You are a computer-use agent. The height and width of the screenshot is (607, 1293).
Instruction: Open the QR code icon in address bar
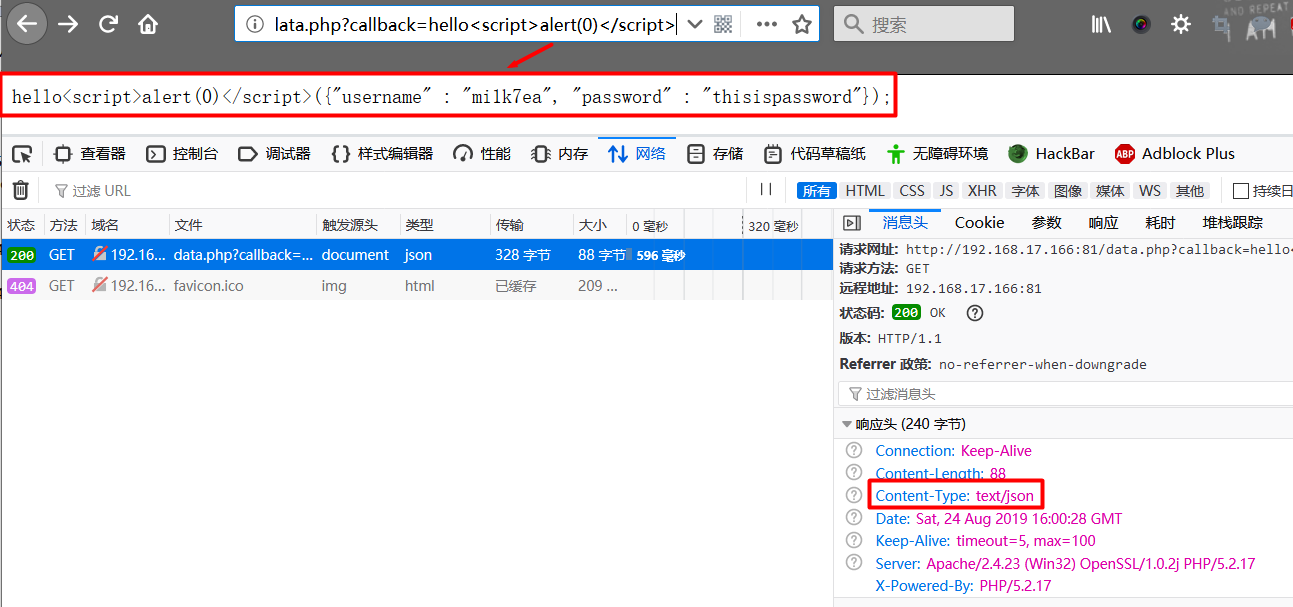(723, 25)
